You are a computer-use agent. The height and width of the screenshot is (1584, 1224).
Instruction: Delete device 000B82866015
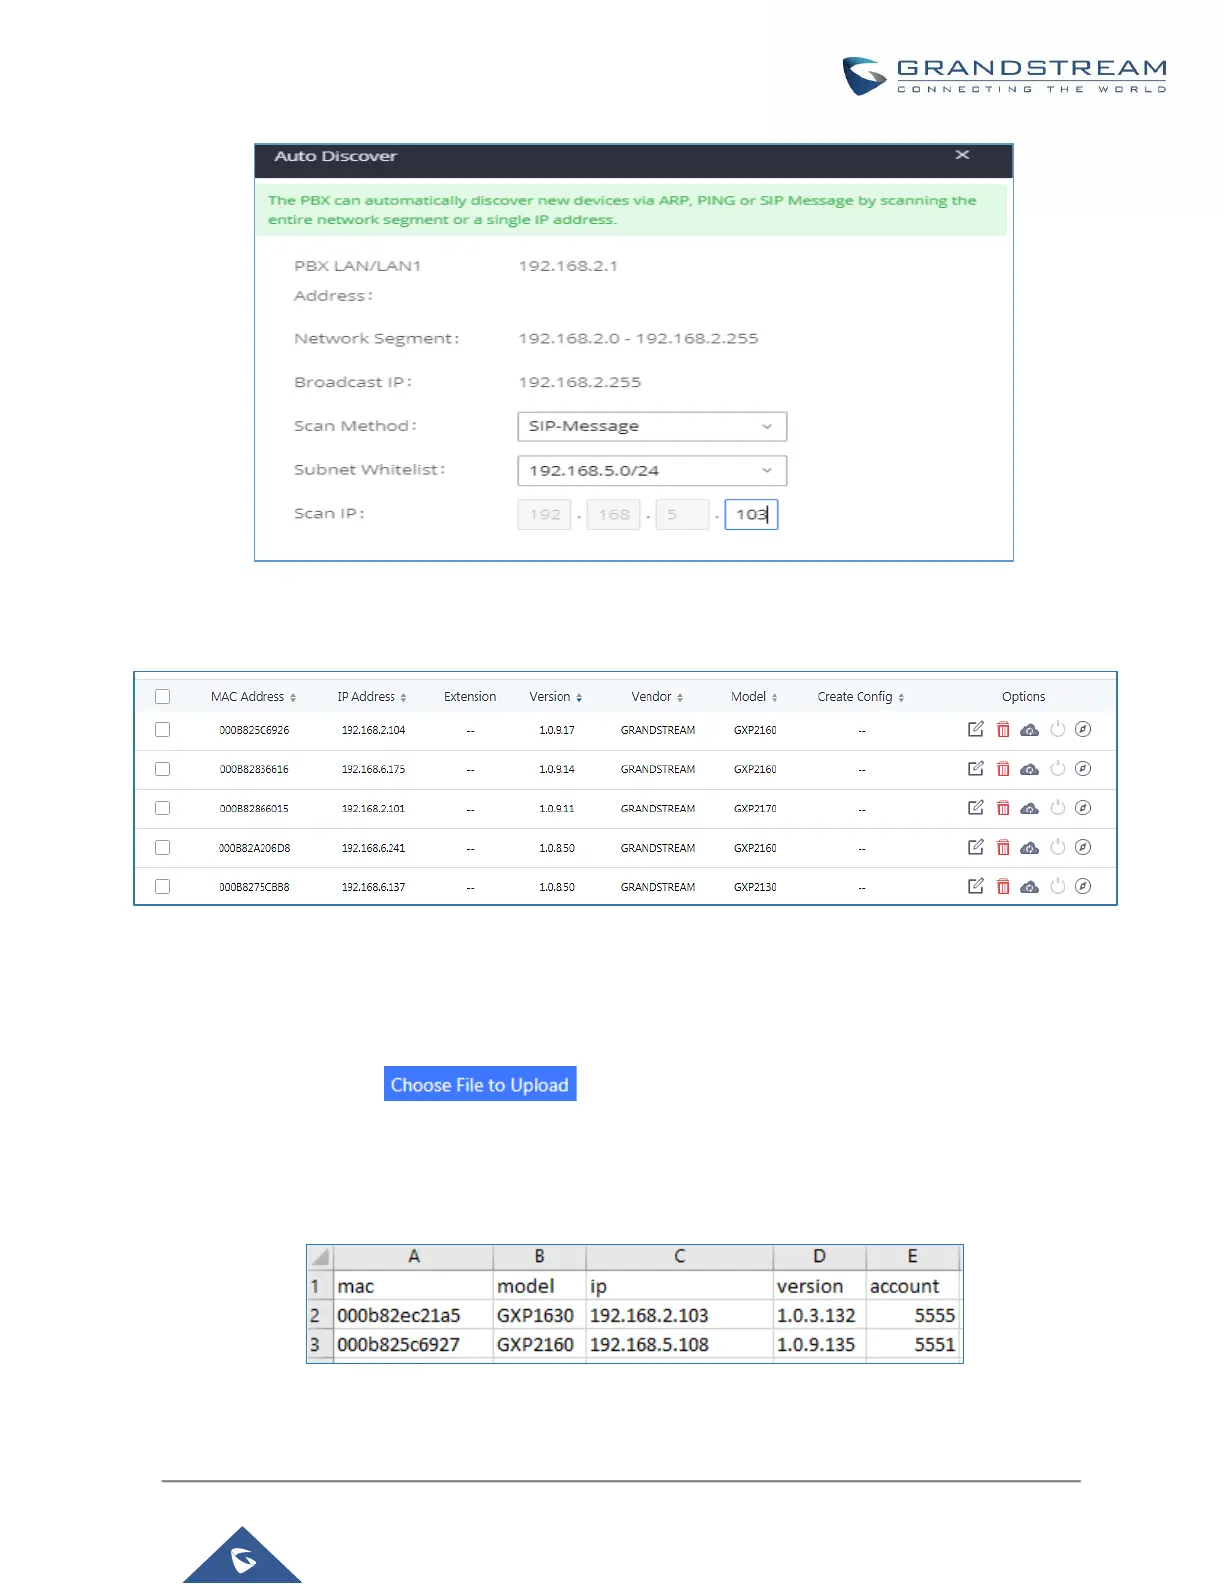click(1003, 807)
